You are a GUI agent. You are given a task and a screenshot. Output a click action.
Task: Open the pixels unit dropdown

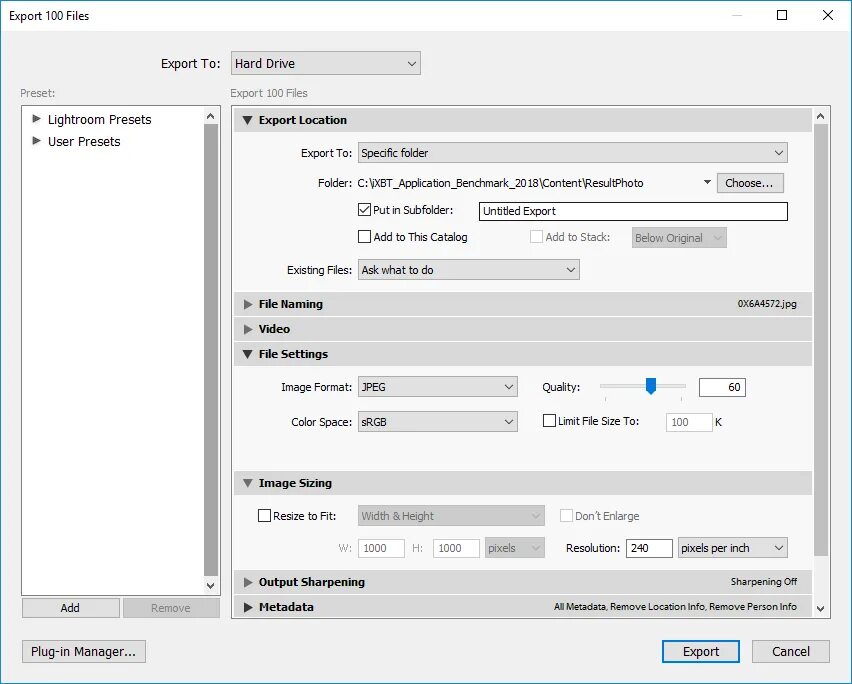point(515,548)
